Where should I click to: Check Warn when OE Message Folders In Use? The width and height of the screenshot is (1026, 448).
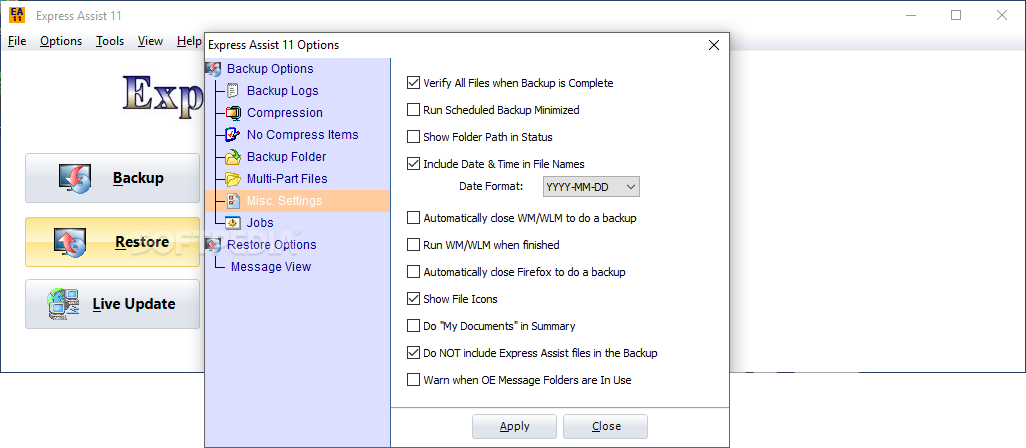point(413,379)
